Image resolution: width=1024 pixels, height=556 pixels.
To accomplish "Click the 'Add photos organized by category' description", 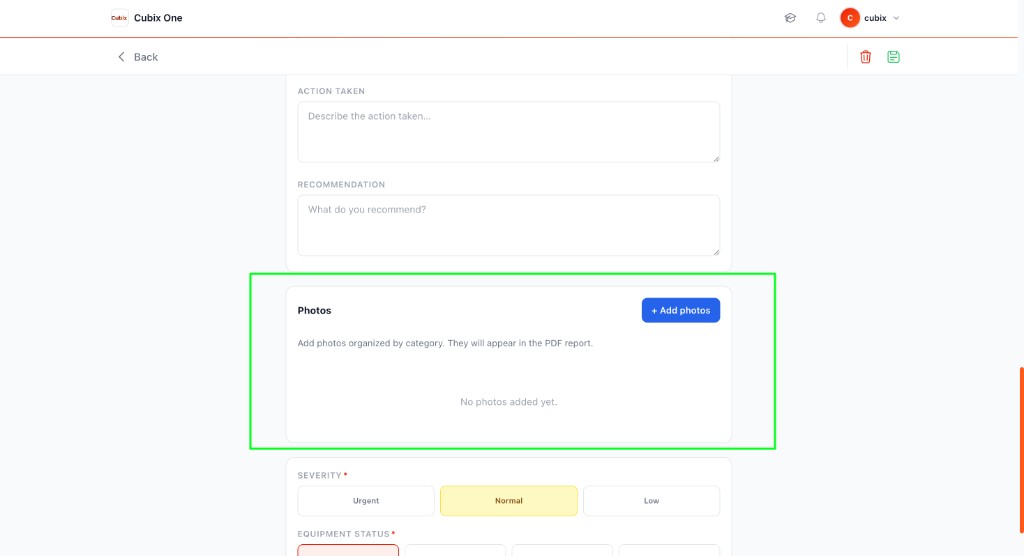I will [445, 343].
